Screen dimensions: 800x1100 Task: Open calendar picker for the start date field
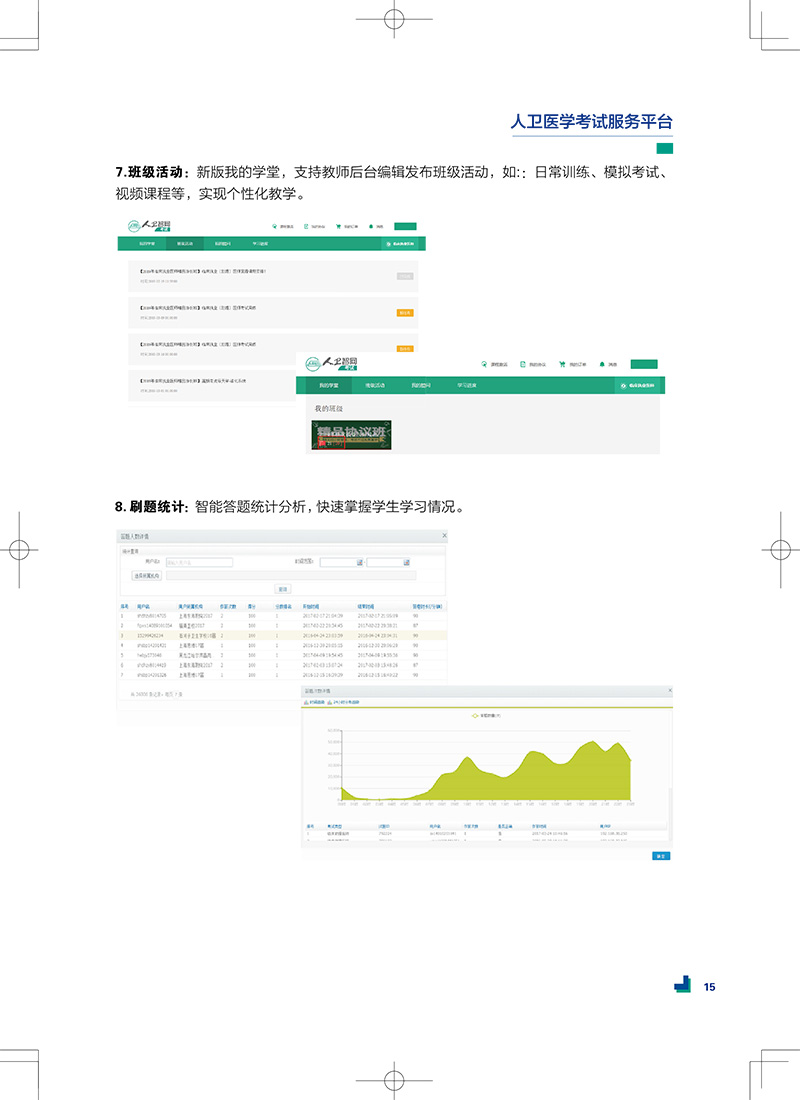coord(360,562)
